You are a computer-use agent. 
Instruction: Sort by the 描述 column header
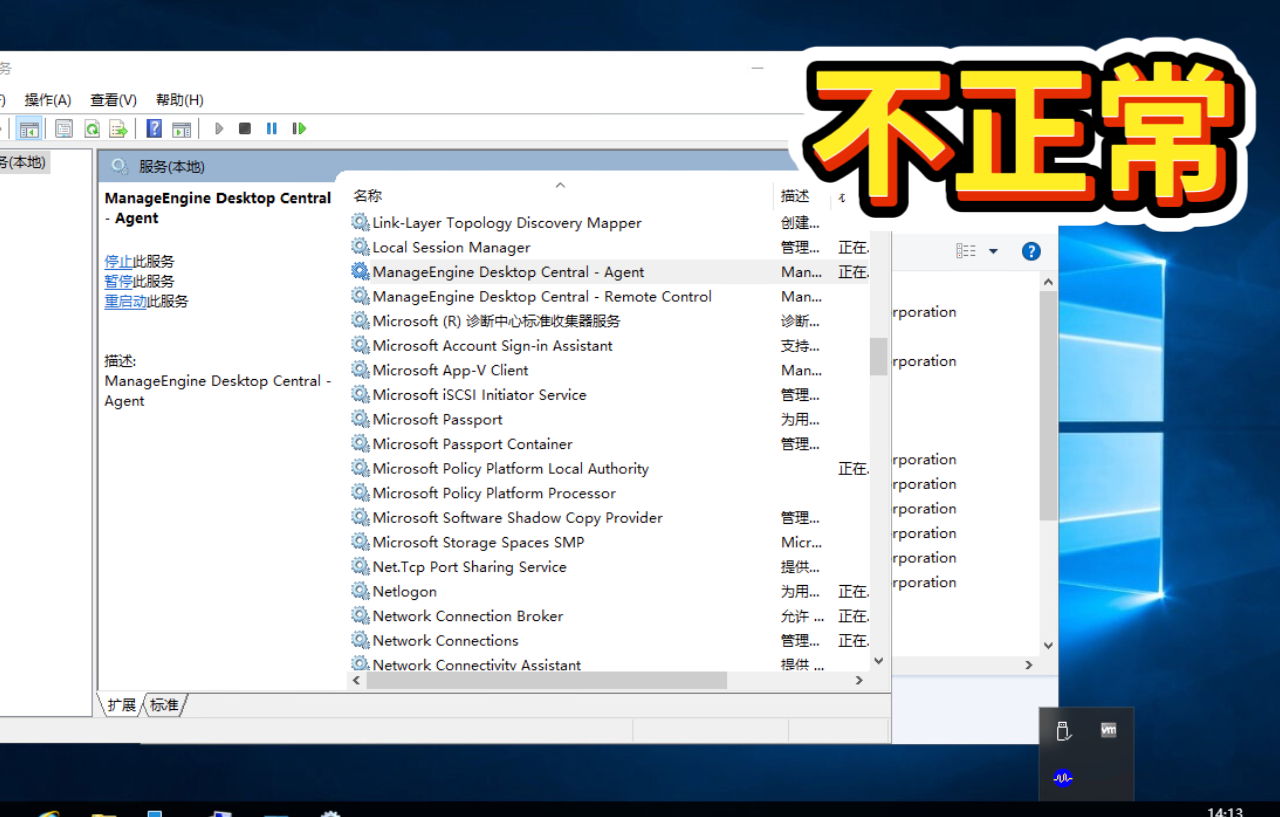point(795,196)
